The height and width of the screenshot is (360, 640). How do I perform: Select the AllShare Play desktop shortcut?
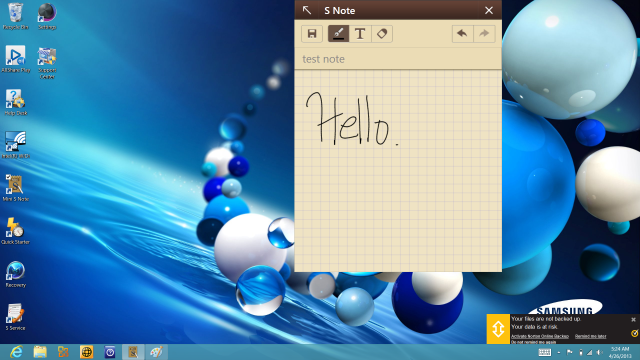coord(16,59)
